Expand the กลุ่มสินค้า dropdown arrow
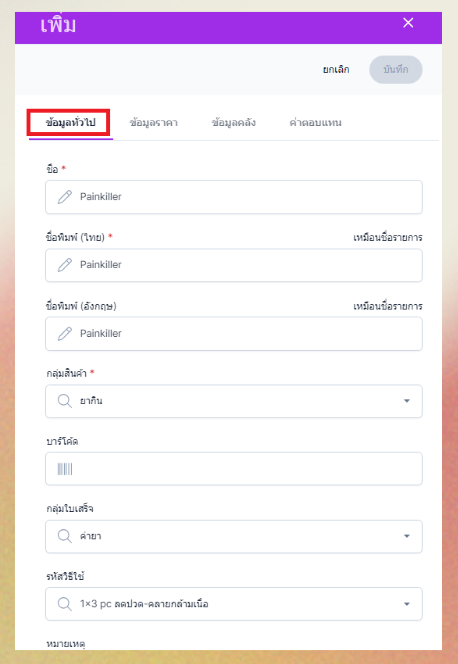458x664 pixels. point(407,401)
